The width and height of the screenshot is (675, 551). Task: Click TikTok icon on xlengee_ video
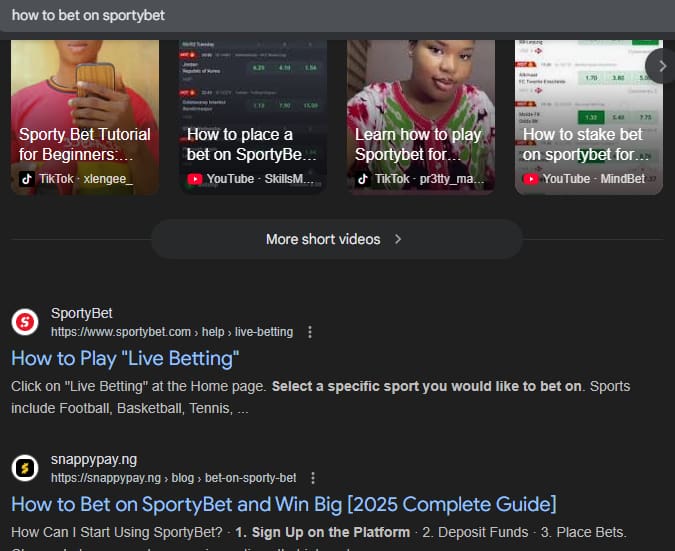27,179
